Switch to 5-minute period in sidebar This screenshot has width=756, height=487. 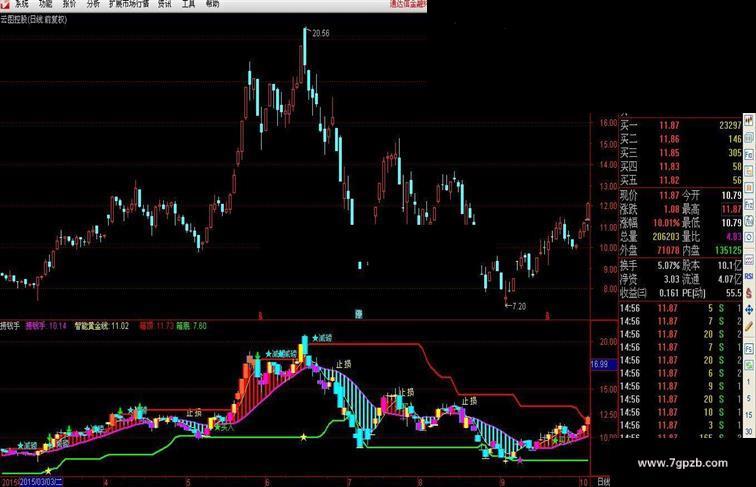tap(749, 399)
